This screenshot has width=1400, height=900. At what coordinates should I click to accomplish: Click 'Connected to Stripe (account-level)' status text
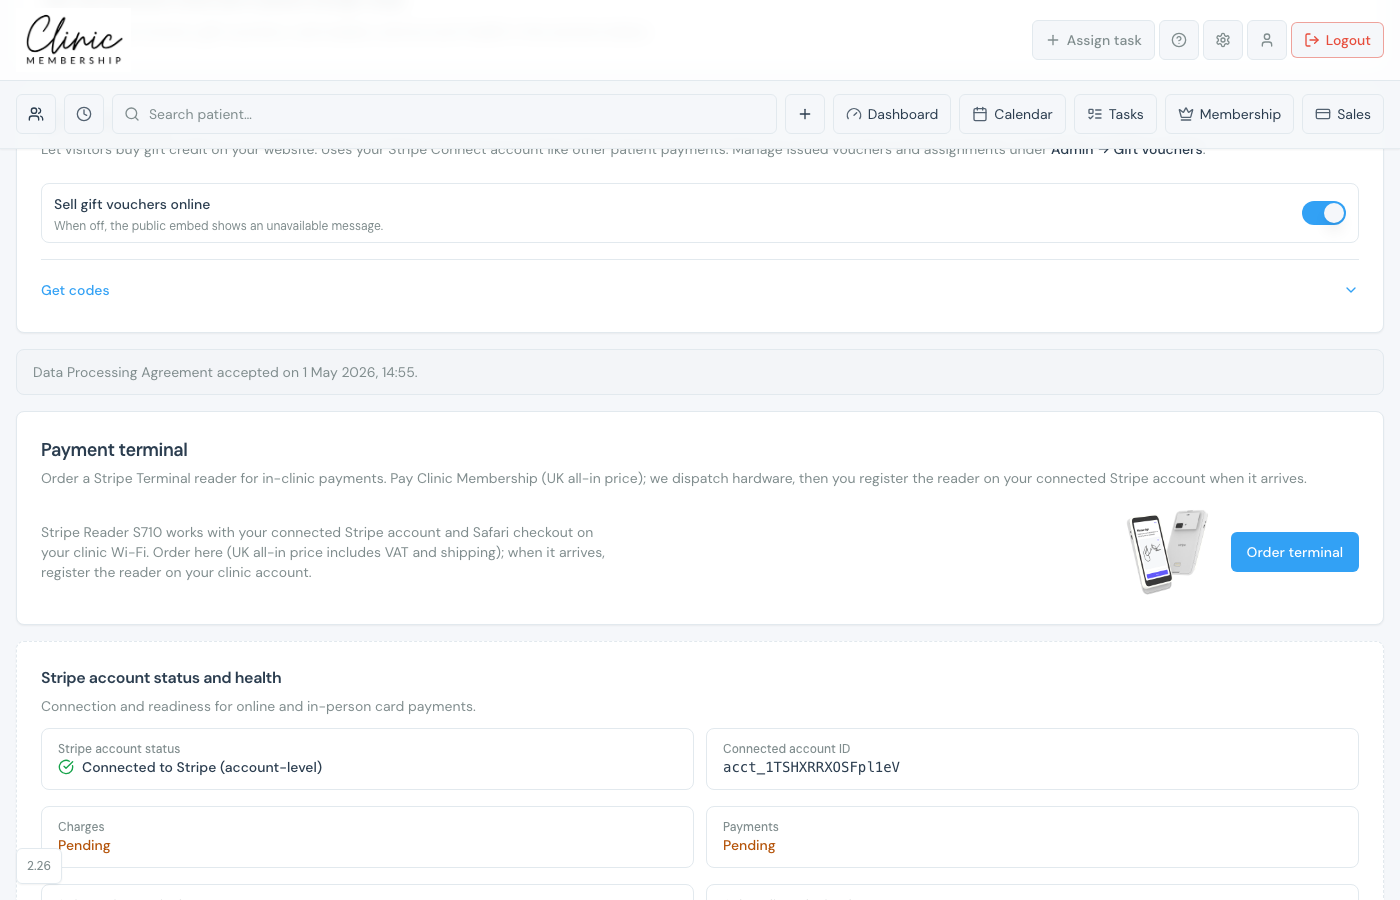pos(202,767)
